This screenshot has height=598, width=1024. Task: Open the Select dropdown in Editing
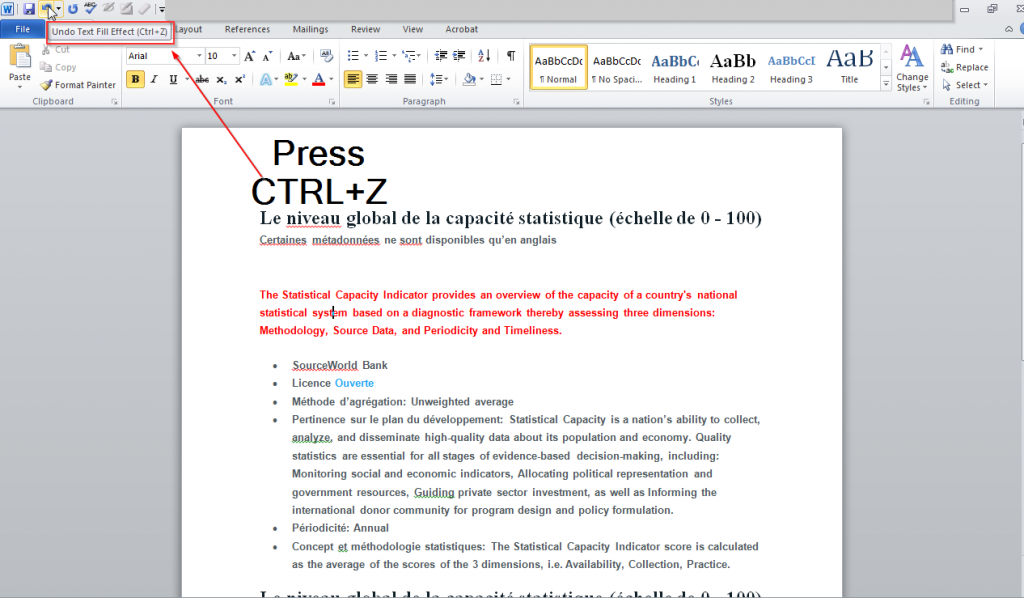(x=965, y=85)
